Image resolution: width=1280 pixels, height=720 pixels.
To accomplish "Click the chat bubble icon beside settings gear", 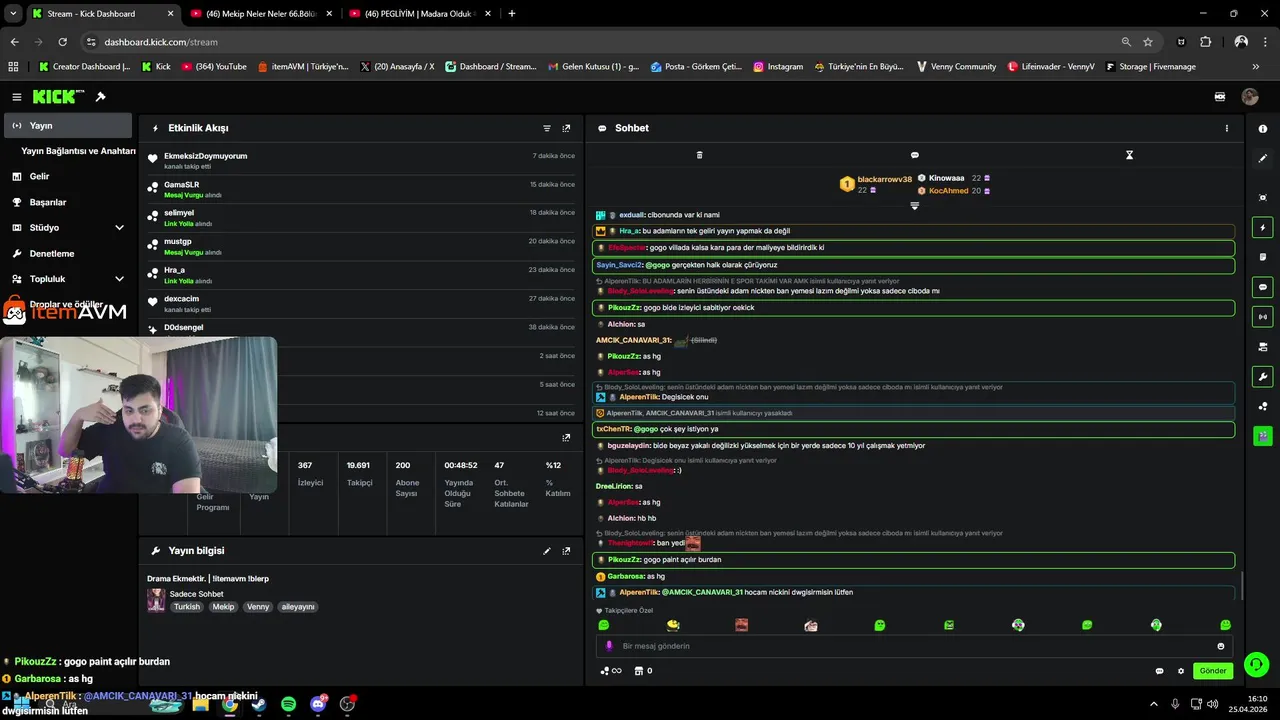I will click(1160, 671).
